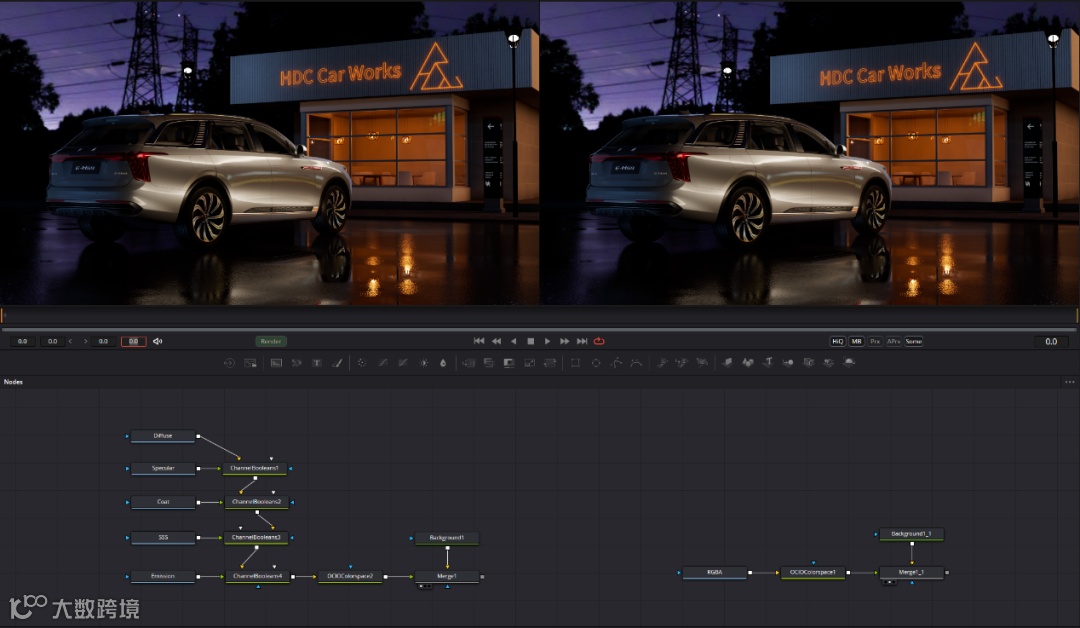The image size is (1080, 628).
Task: Click the green Render button
Action: click(271, 342)
